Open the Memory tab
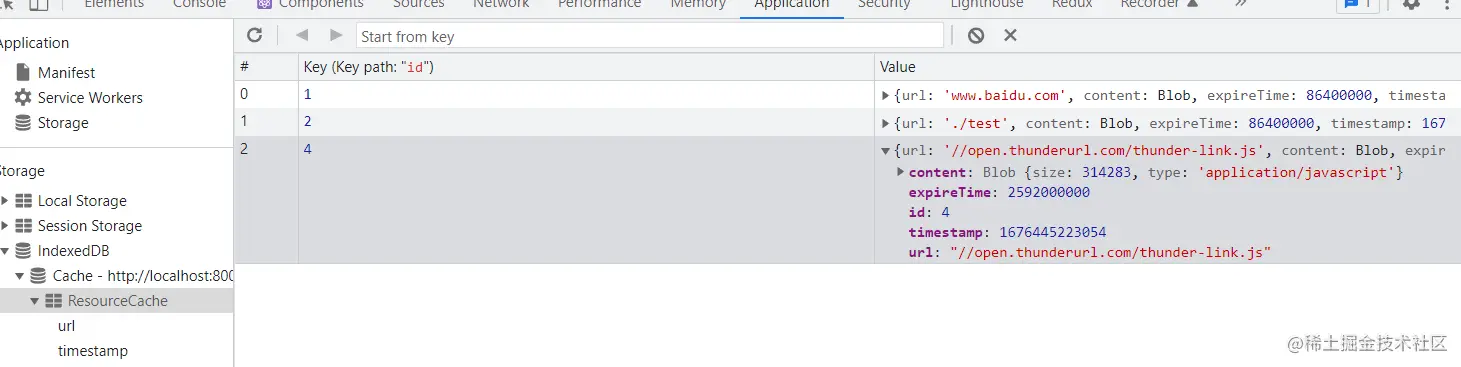Screen dimensions: 1461x367 [698, 5]
